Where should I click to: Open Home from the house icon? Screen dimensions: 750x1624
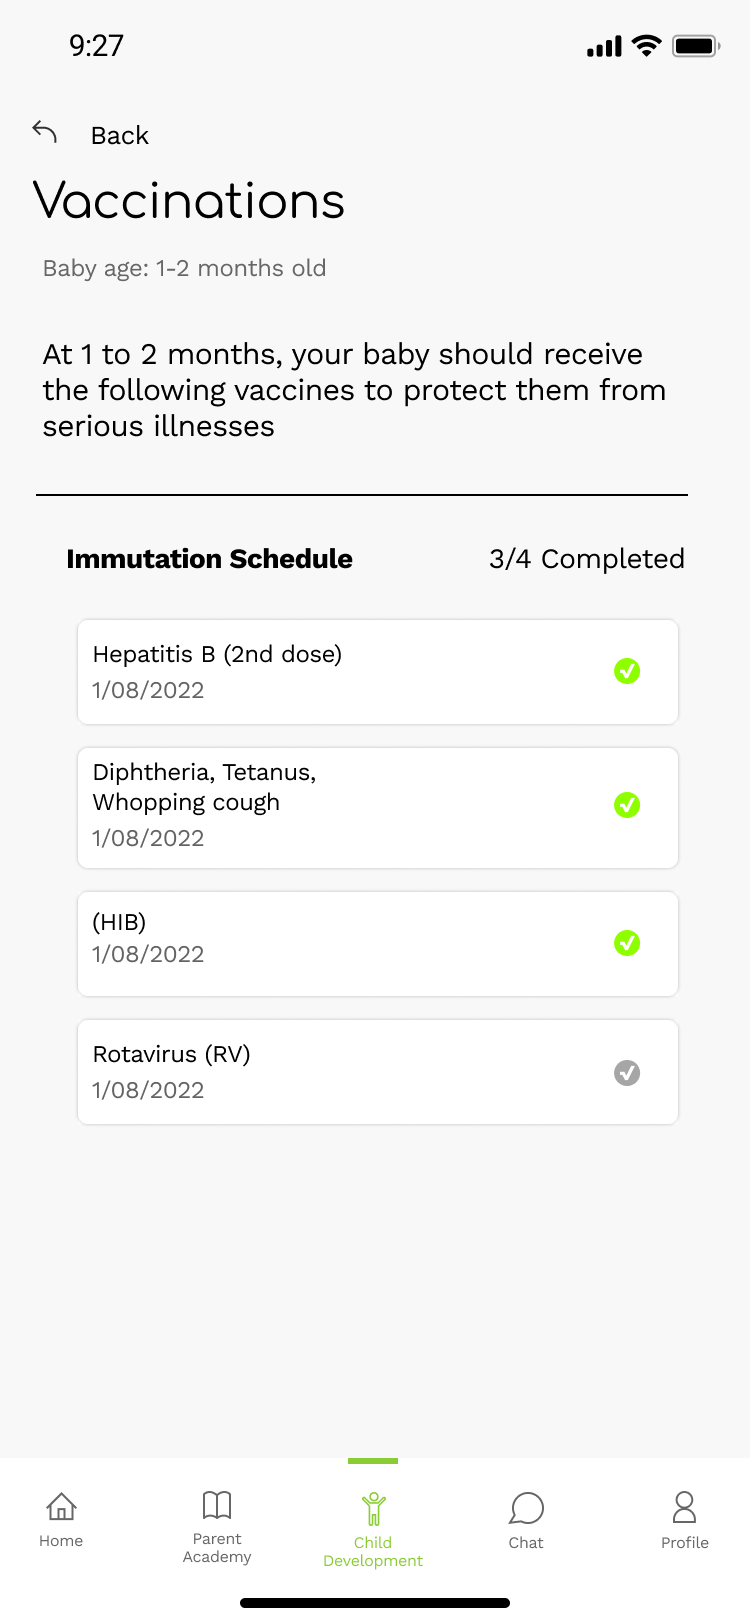(61, 1506)
